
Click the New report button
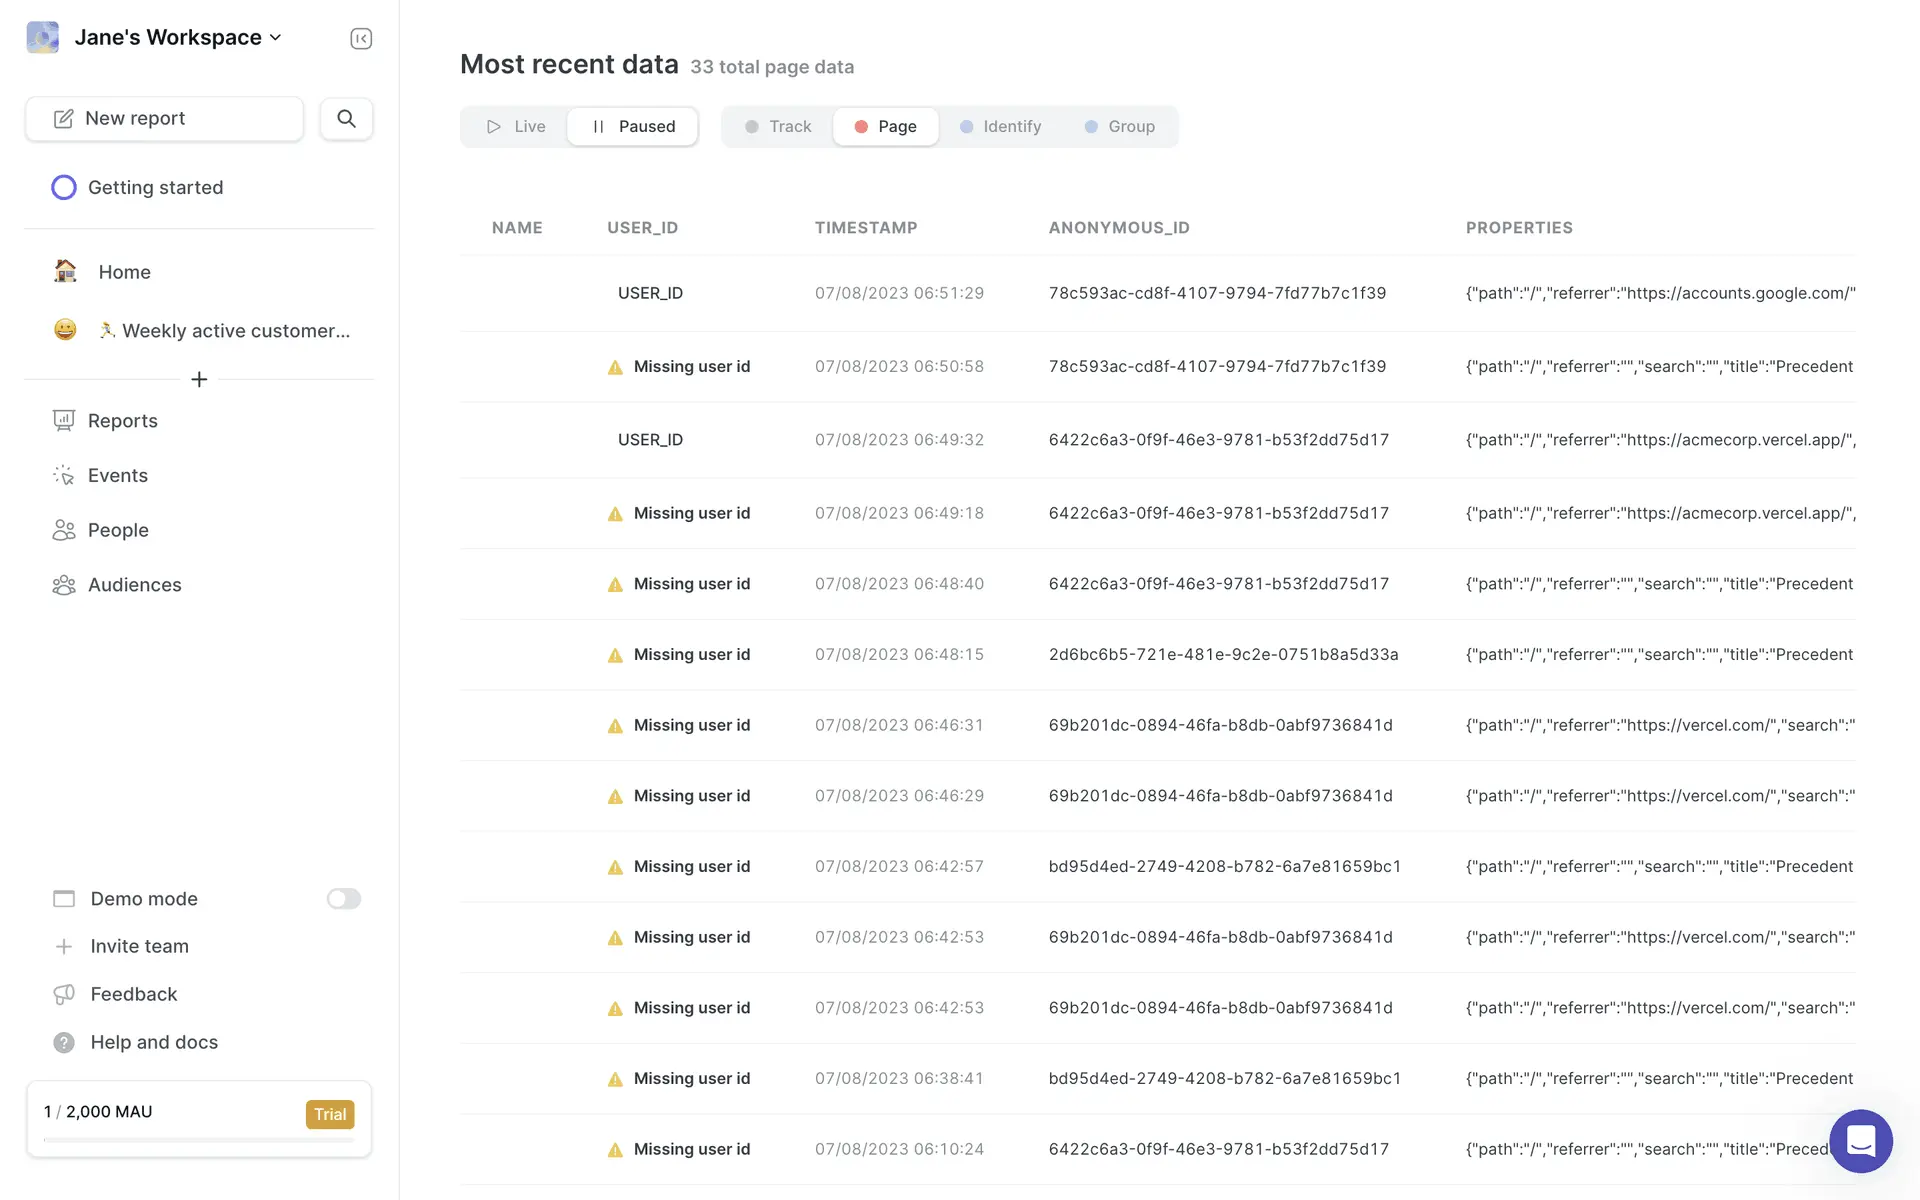click(164, 119)
